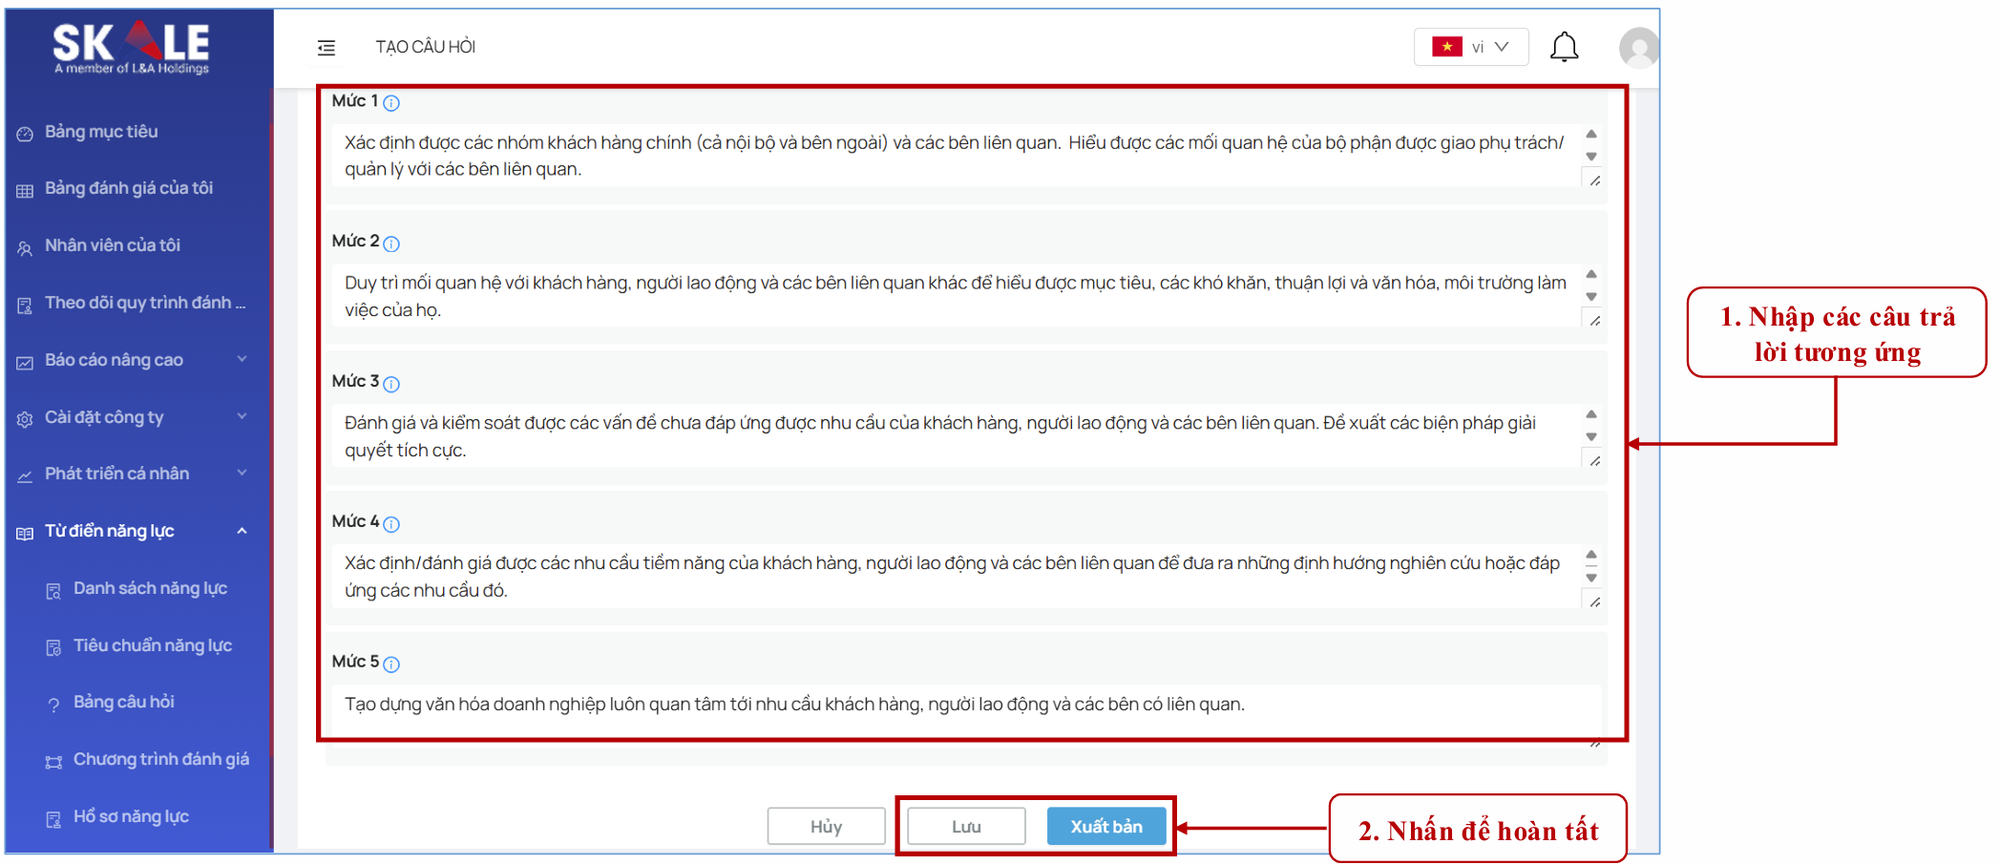Select Danh sách năng lực submenu item
The width and height of the screenshot is (2000, 866).
[x=150, y=588]
